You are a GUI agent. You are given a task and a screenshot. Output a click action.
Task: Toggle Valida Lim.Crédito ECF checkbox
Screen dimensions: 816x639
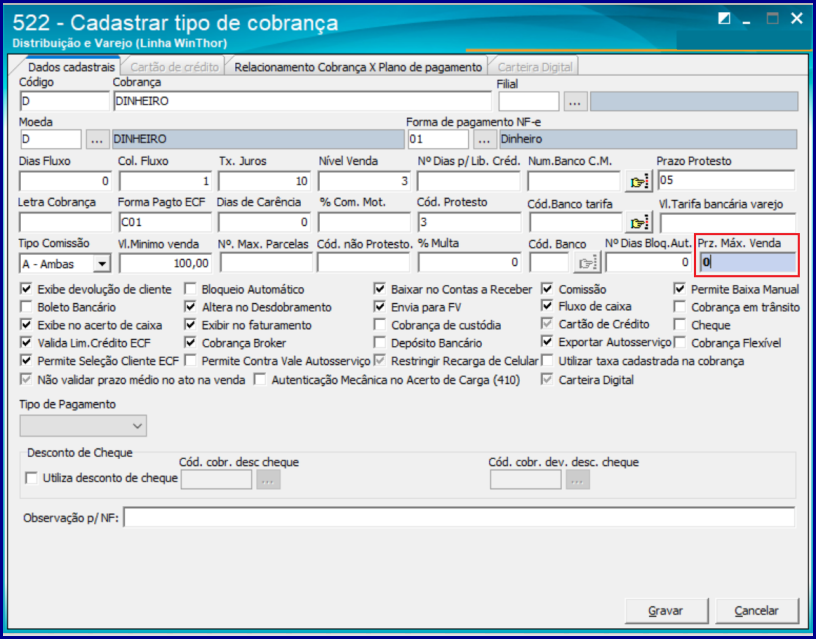coord(26,343)
